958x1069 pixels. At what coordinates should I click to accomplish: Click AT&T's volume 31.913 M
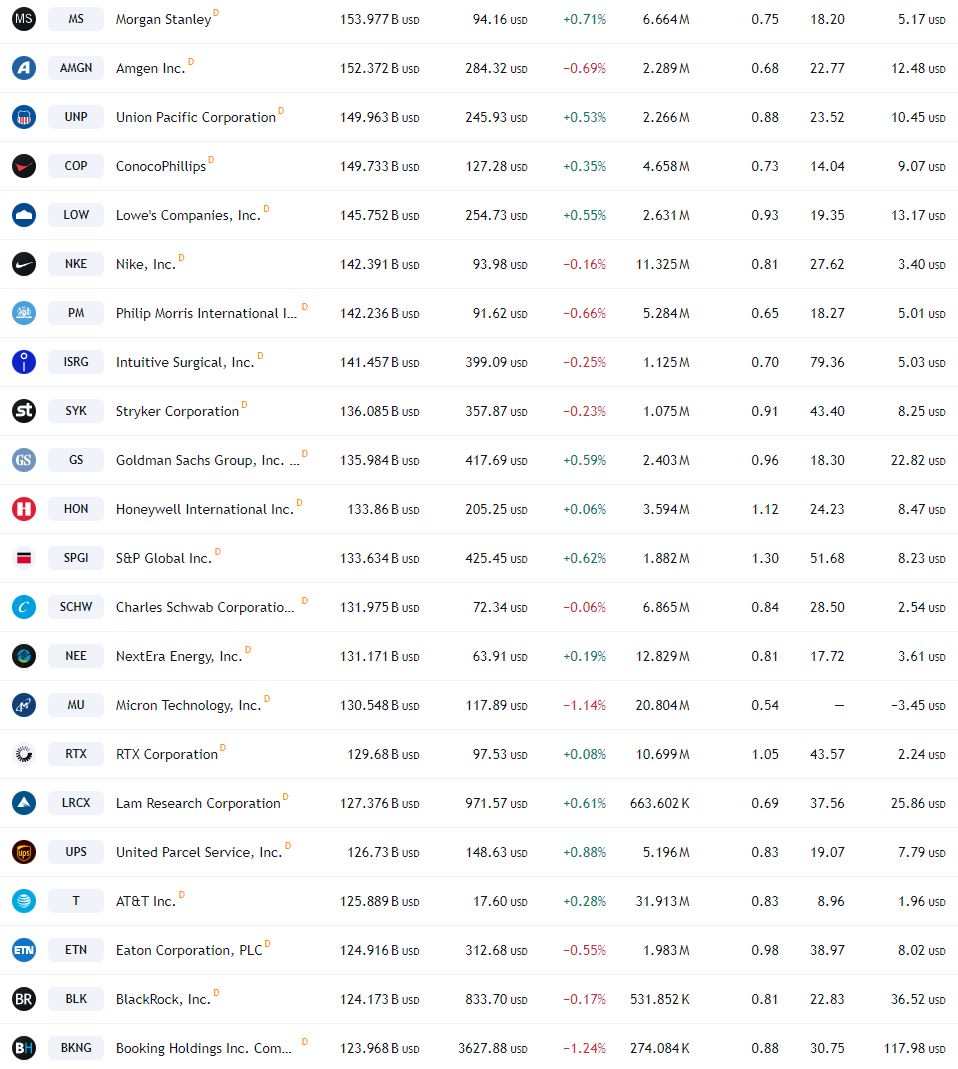point(663,902)
